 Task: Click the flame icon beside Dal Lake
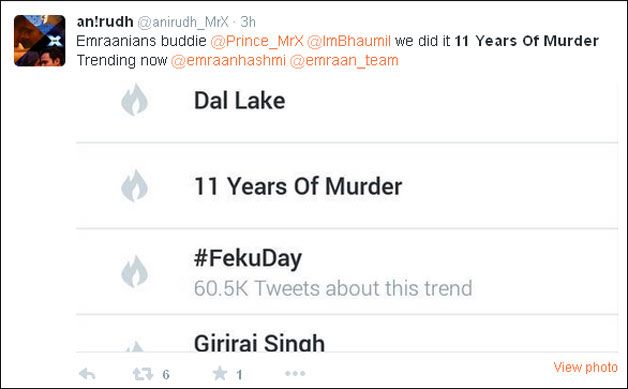(135, 100)
